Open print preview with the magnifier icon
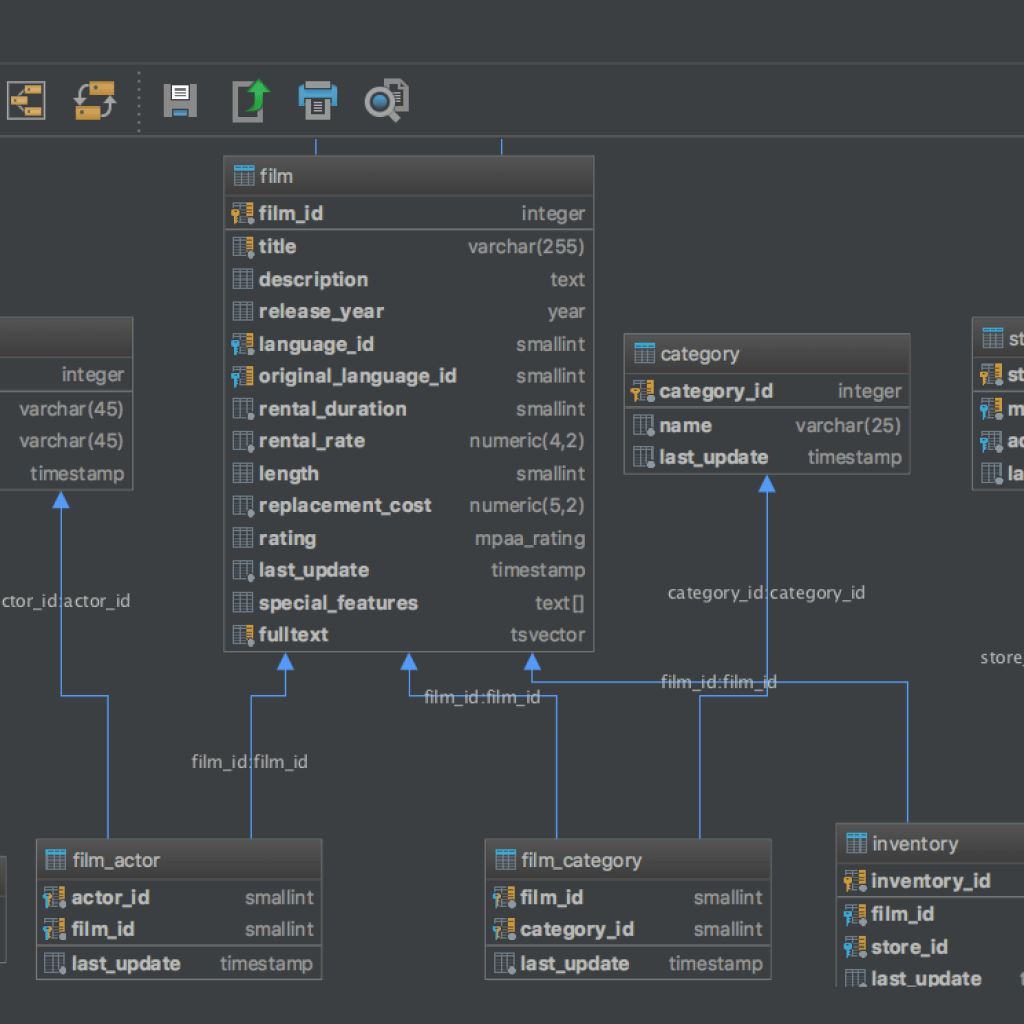This screenshot has width=1024, height=1024. click(385, 100)
